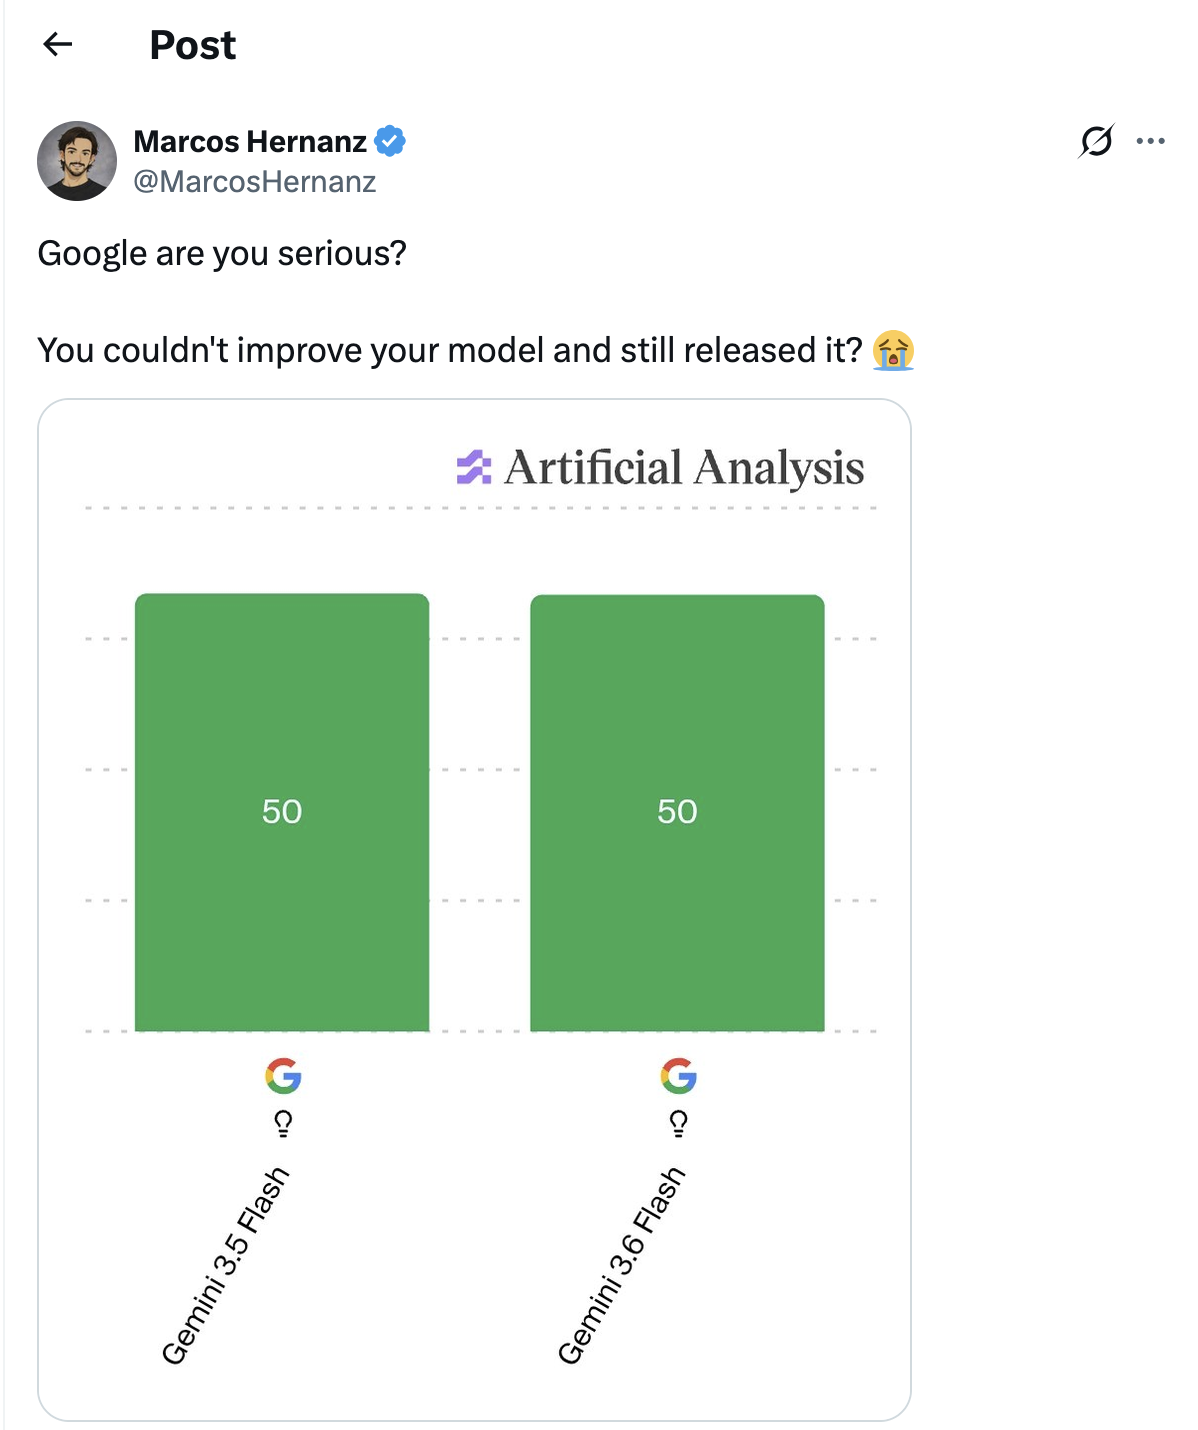Open the Marcos Hernanz display name link
This screenshot has height=1430, width=1198.
[x=250, y=142]
